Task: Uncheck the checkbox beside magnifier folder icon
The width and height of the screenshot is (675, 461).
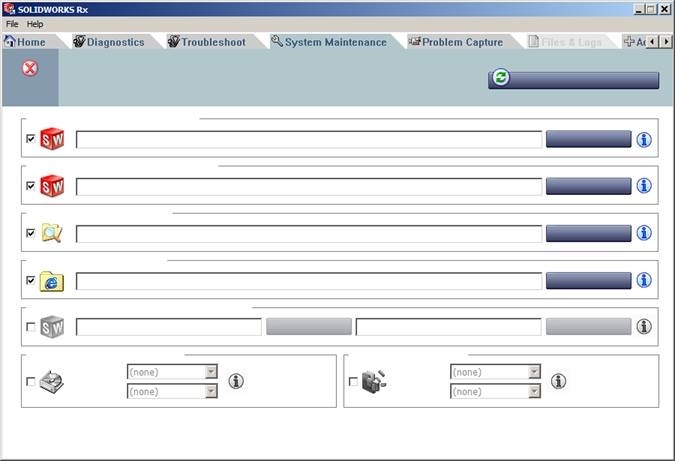Action: (31, 233)
